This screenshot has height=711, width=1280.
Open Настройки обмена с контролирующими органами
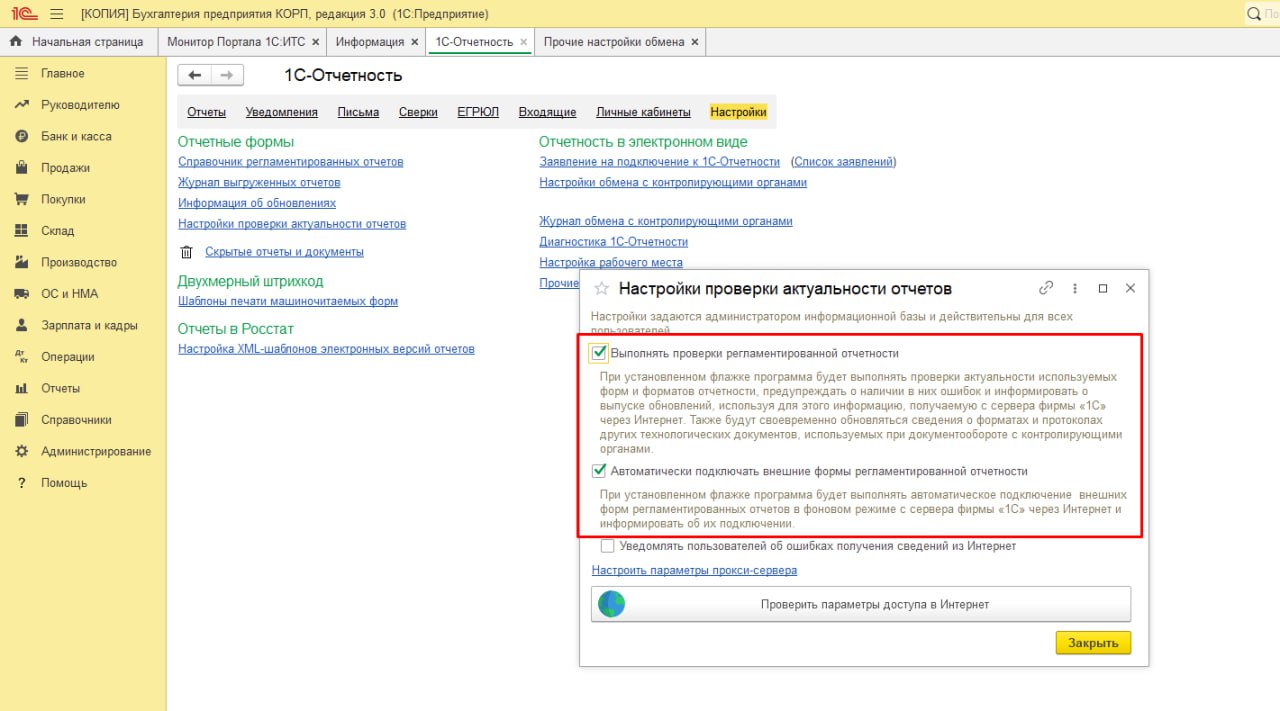[673, 183]
